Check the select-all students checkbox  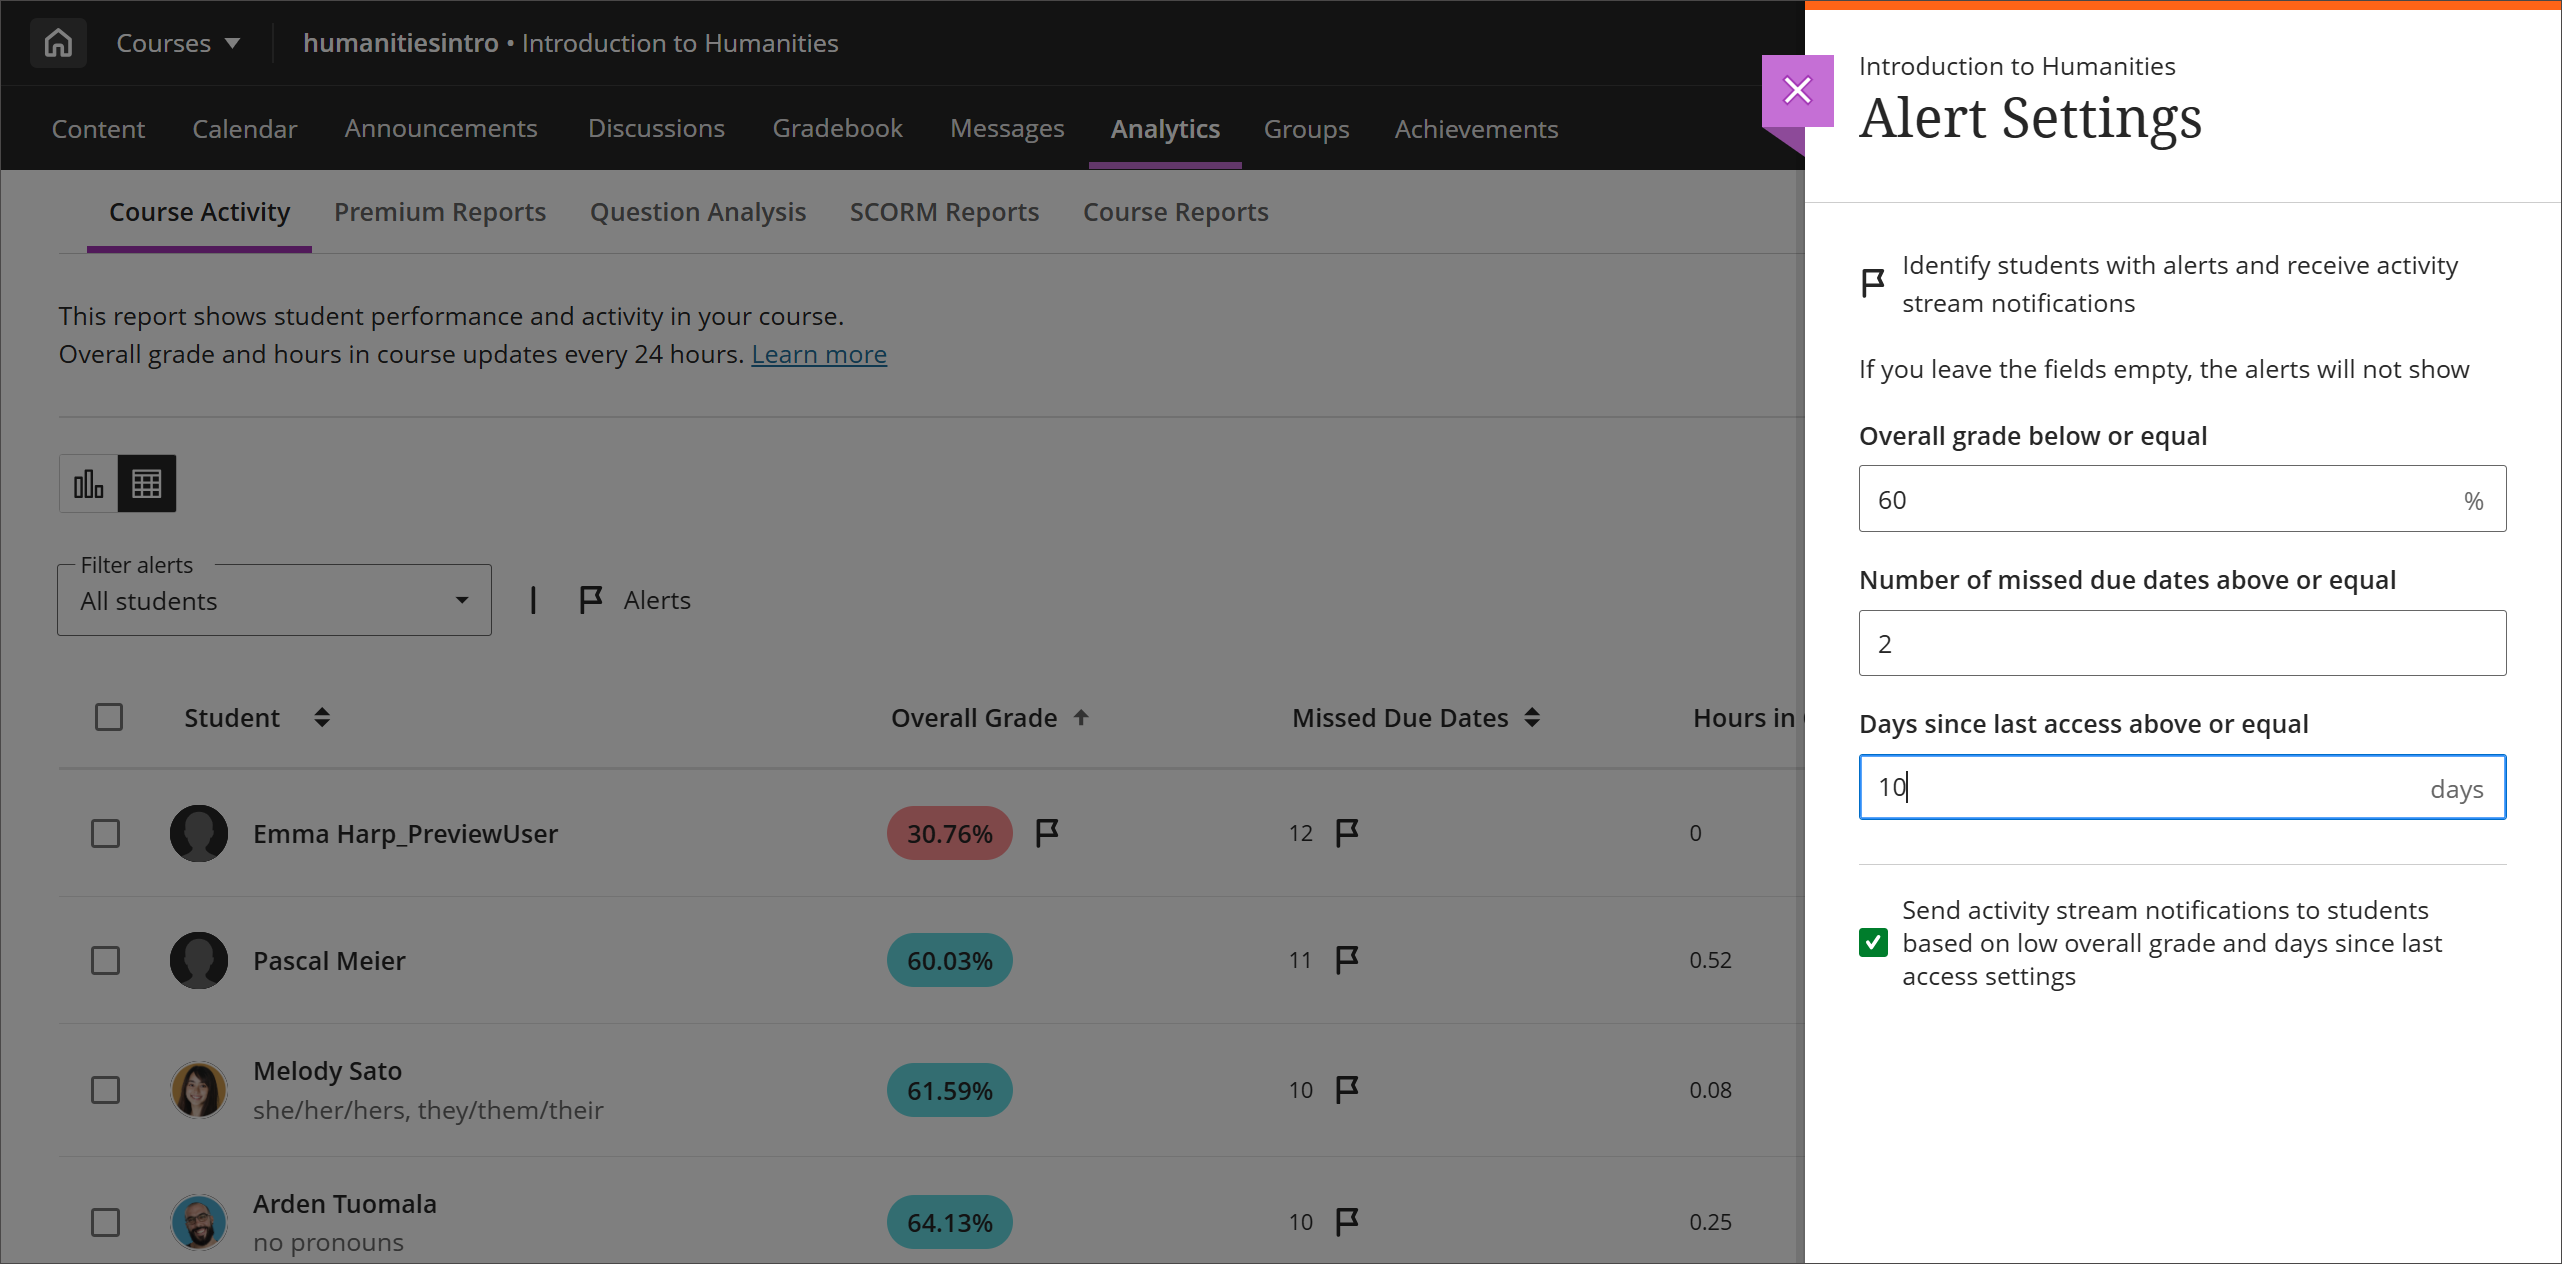[109, 717]
